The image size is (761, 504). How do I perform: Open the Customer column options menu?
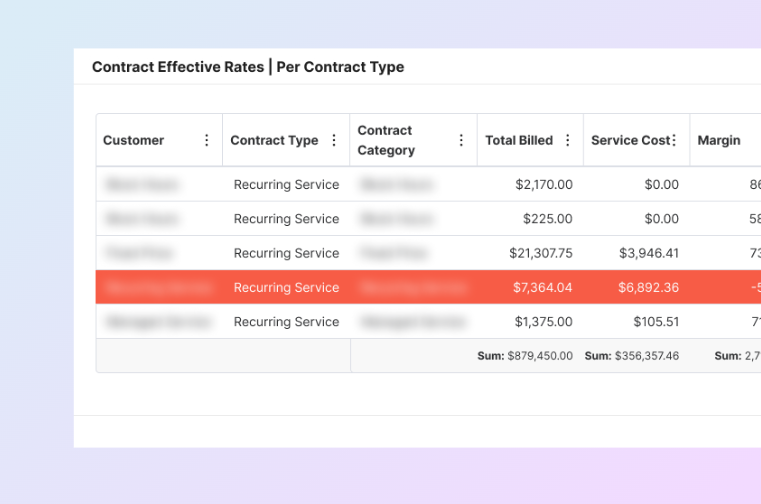tap(207, 141)
